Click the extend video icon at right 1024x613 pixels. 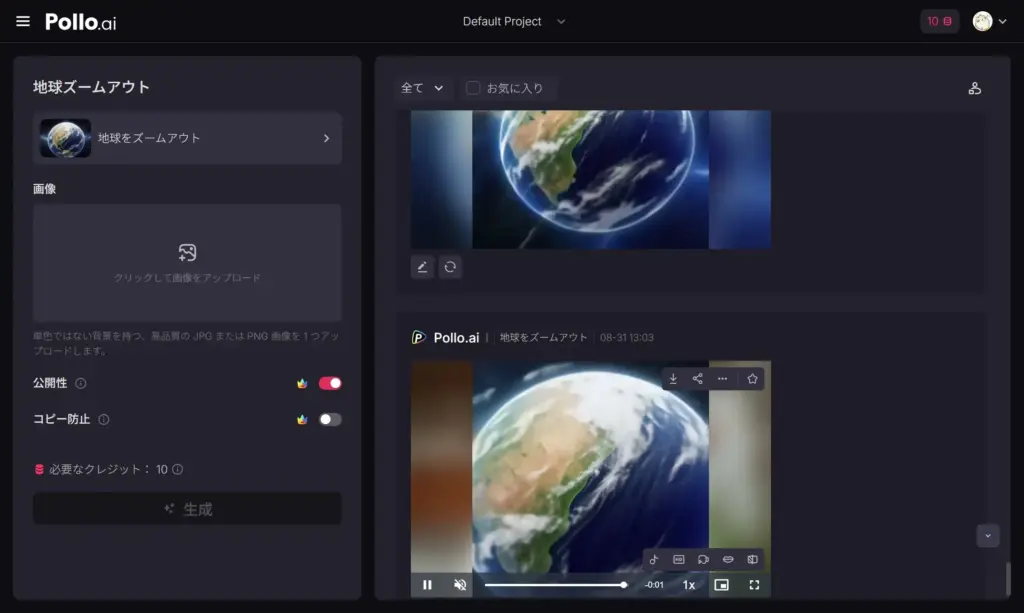753,559
